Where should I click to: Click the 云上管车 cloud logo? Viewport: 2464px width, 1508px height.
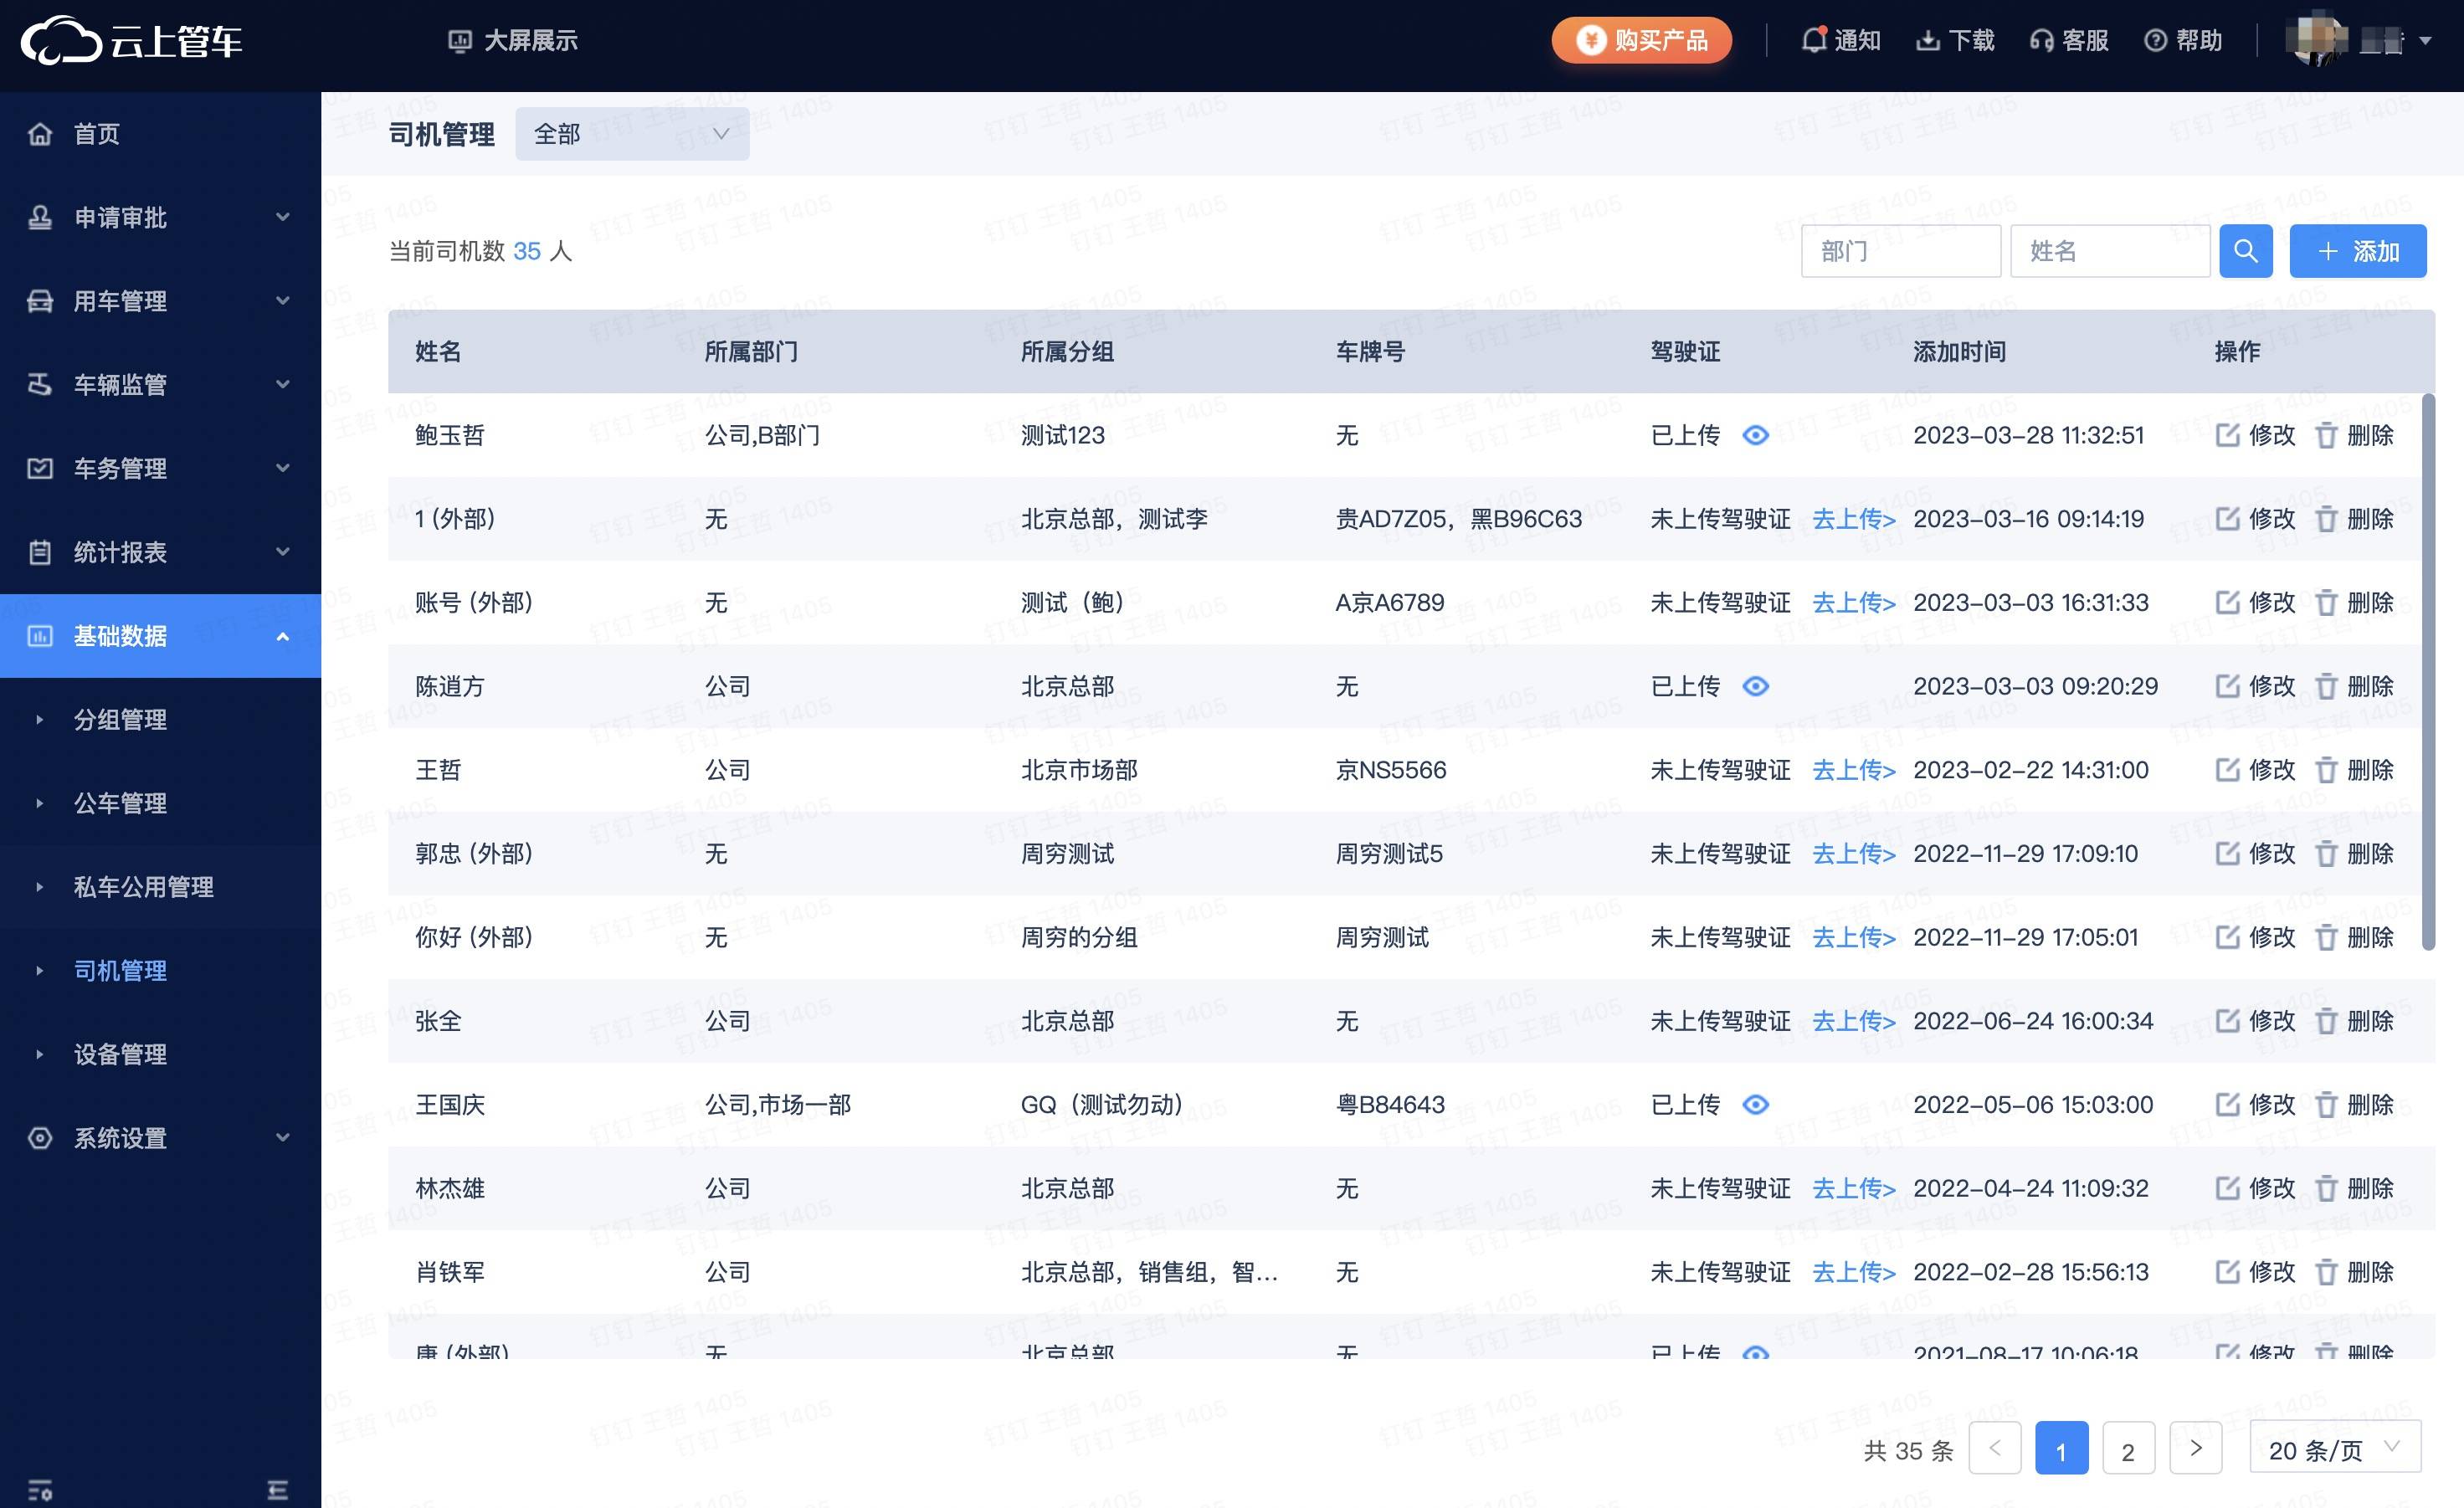tap(62, 41)
